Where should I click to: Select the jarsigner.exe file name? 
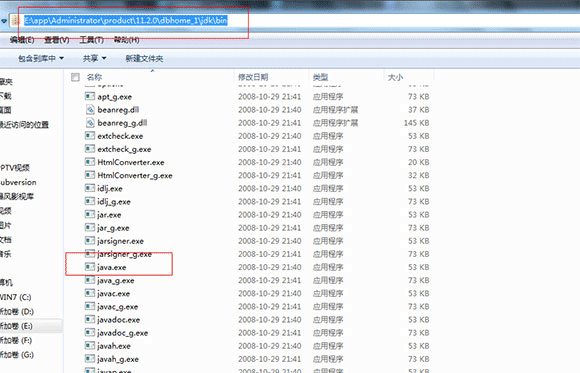[x=120, y=241]
